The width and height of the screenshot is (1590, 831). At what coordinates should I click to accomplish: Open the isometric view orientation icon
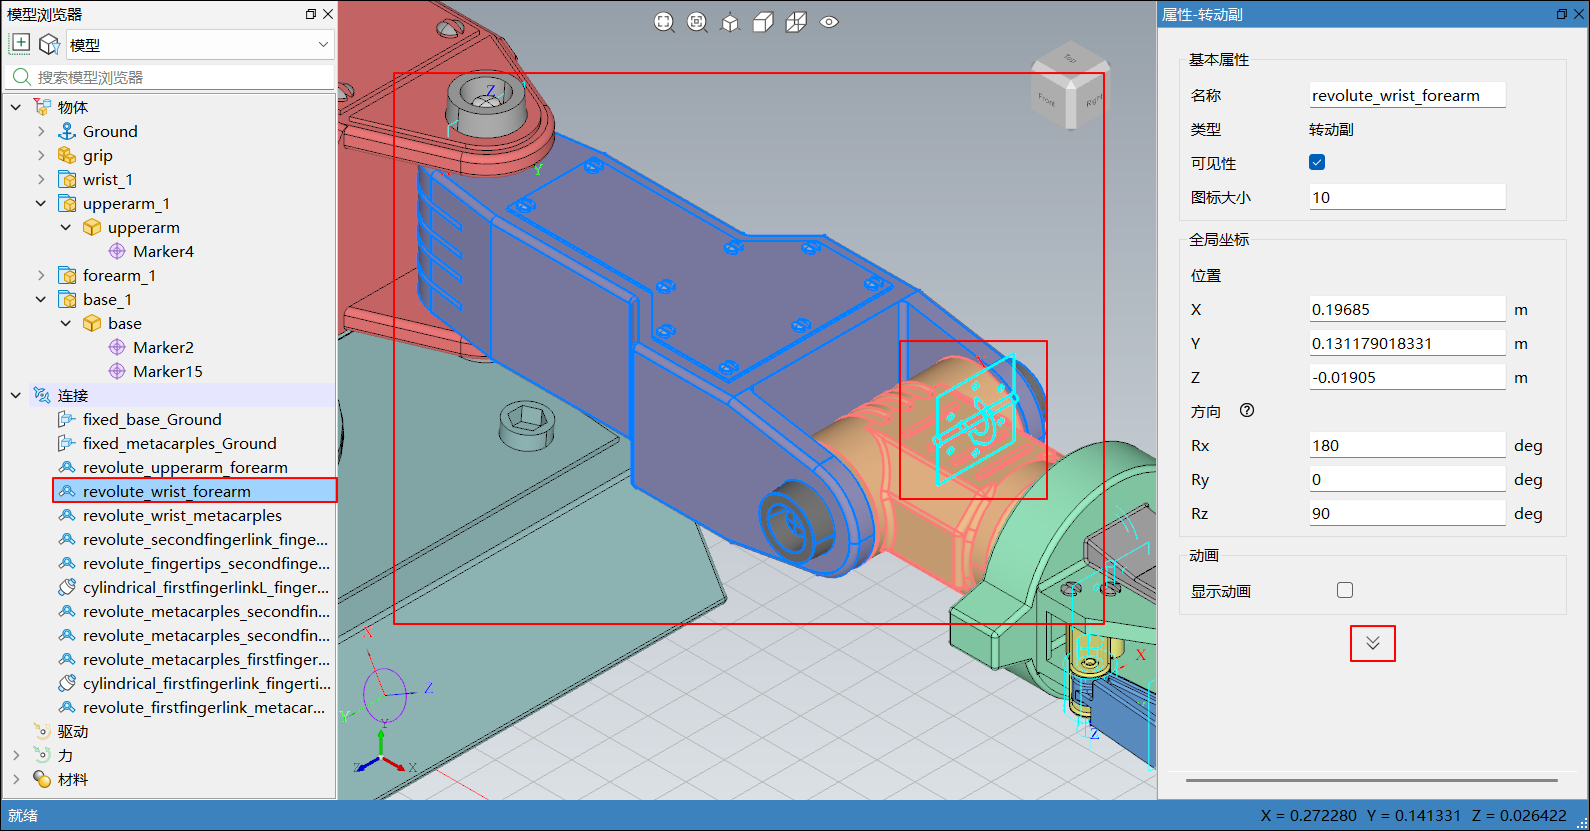[x=730, y=22]
